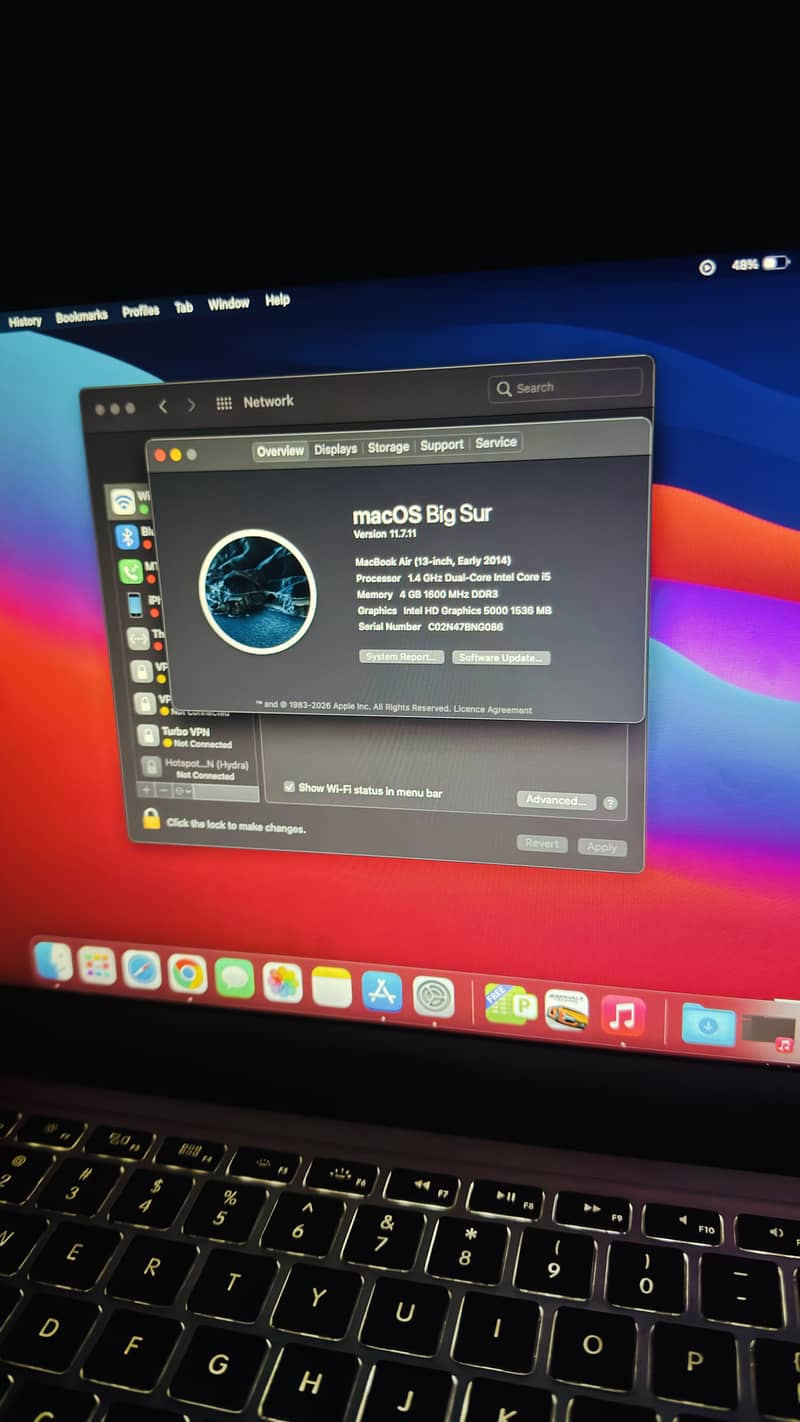Image resolution: width=800 pixels, height=1422 pixels.
Task: Open System Preferences from the Dock
Action: click(x=434, y=996)
